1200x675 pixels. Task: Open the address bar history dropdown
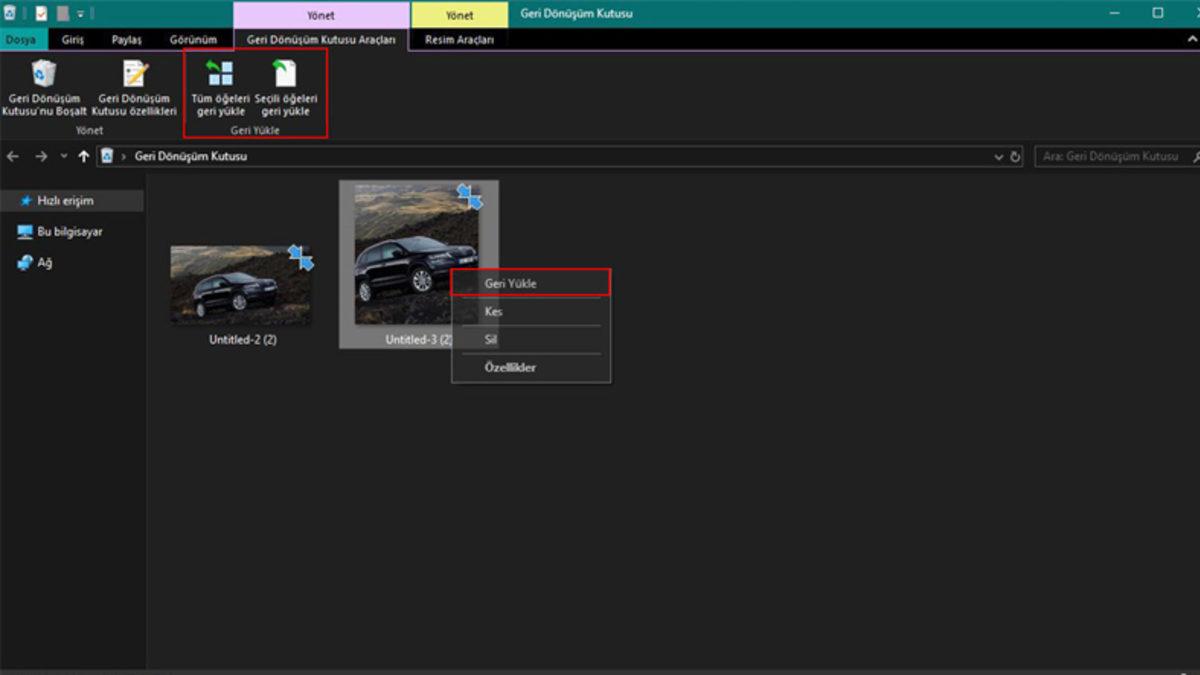(x=998, y=157)
